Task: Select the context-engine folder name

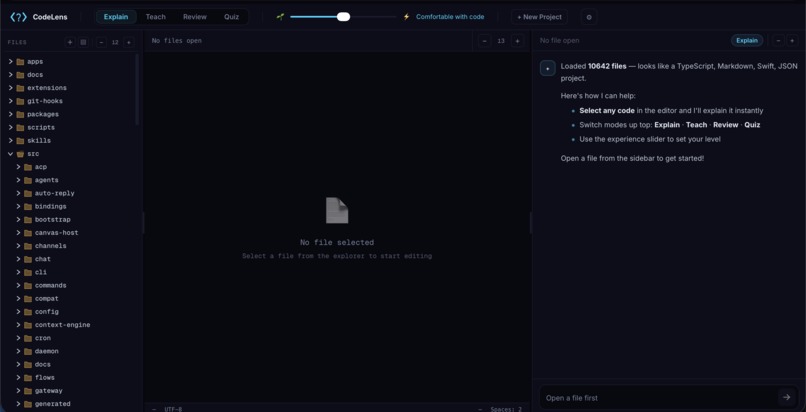Action: click(63, 325)
